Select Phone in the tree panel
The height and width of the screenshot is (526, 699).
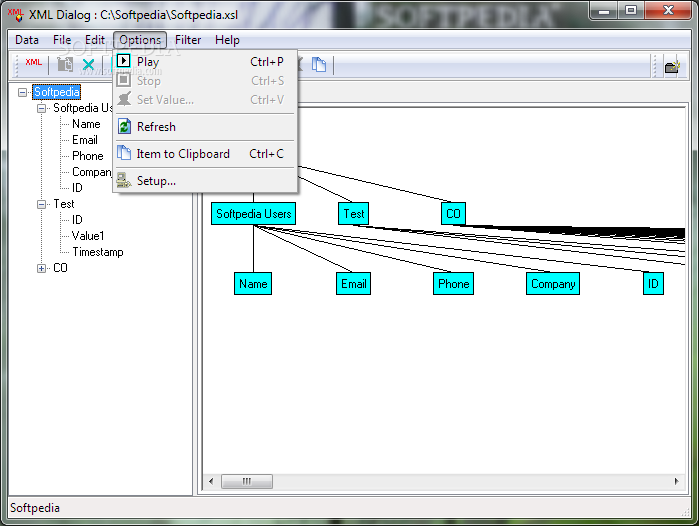pyautogui.click(x=87, y=156)
